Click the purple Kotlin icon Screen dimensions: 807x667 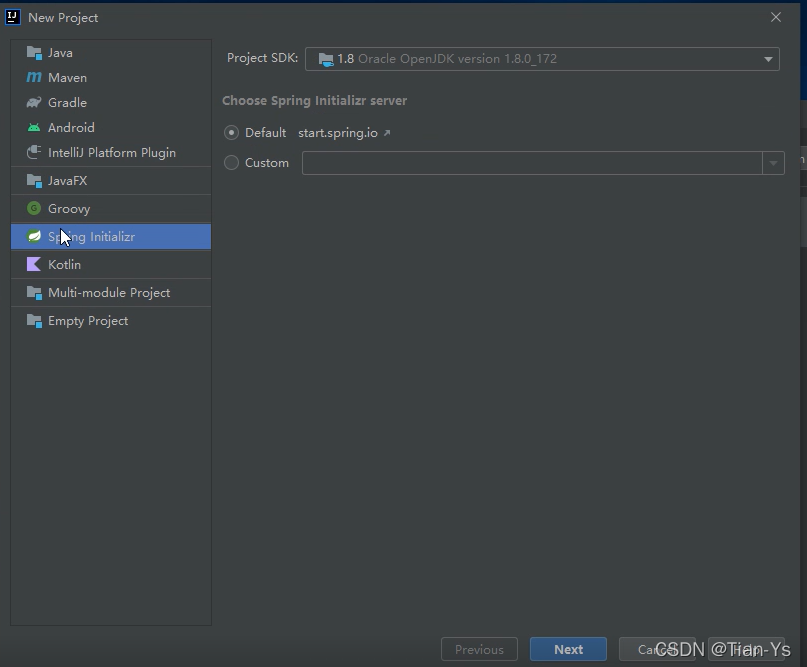34,264
